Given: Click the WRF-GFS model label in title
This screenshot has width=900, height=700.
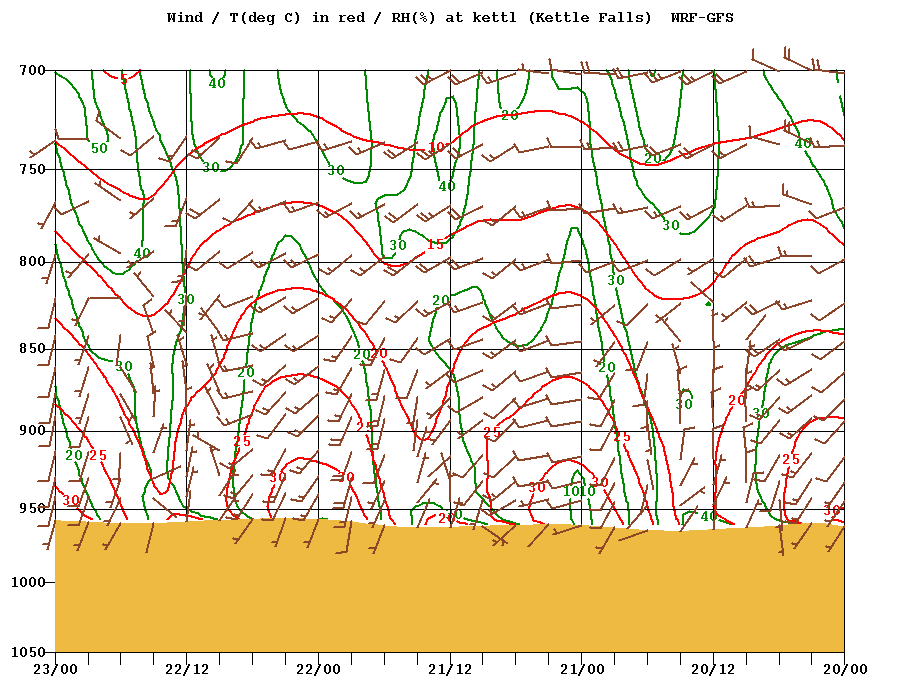Looking at the screenshot, I should coord(702,18).
